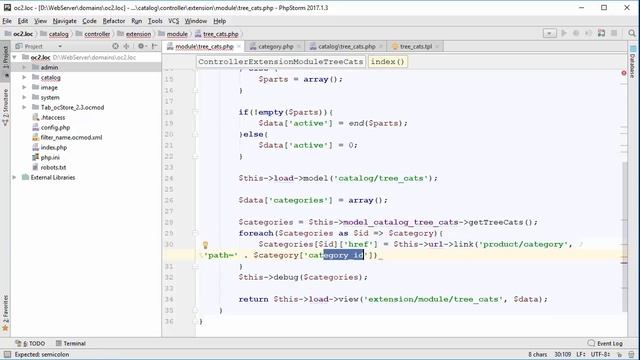Click the Run (play) toolbar icon
This screenshot has height=360, width=640.
[x=564, y=33]
